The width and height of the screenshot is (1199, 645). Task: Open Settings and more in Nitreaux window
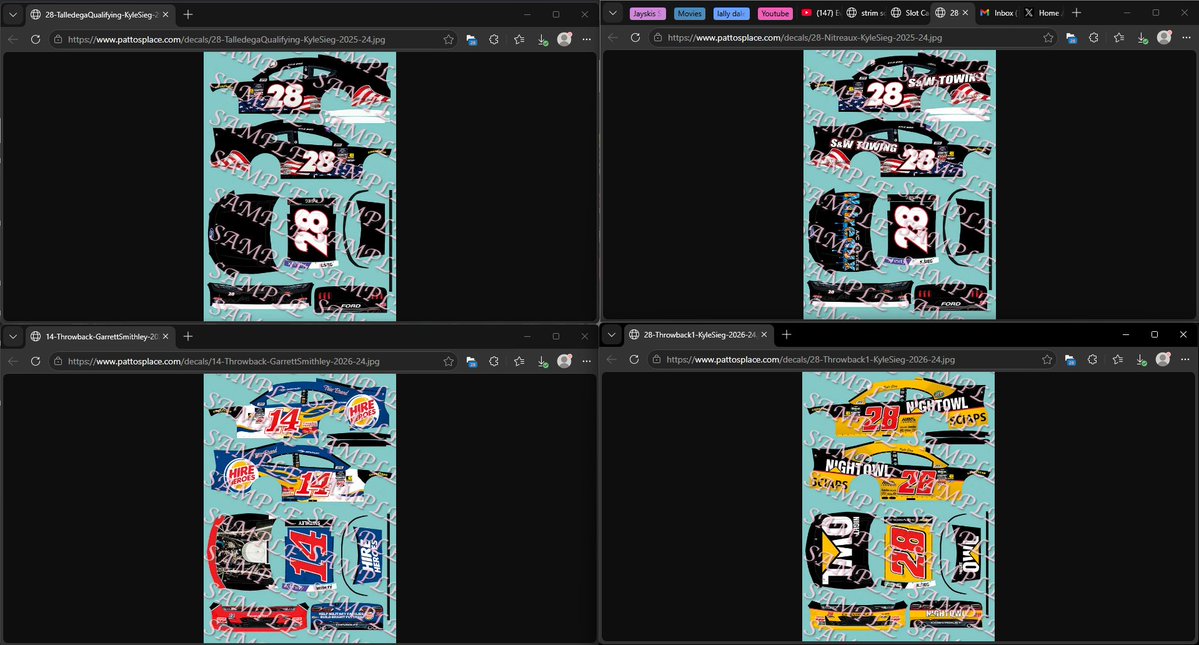tap(1186, 37)
